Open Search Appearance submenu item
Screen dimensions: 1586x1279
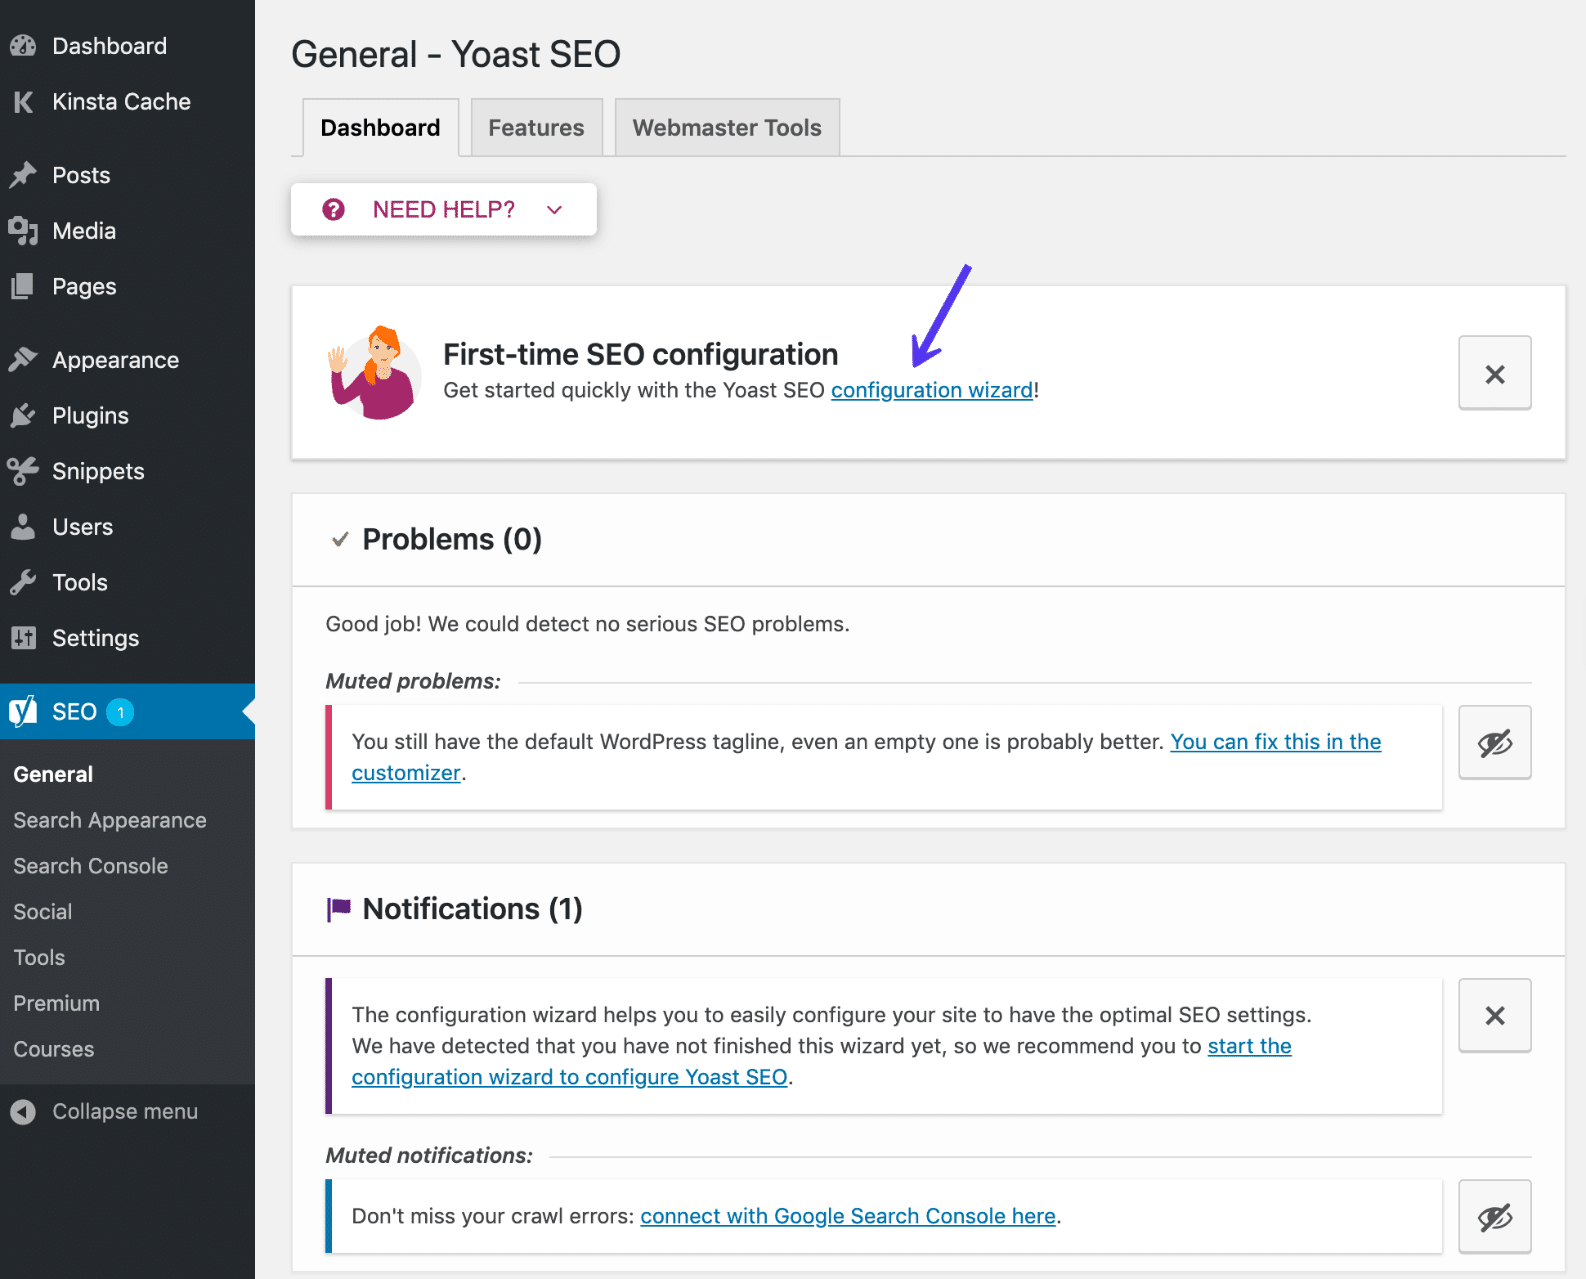click(110, 821)
